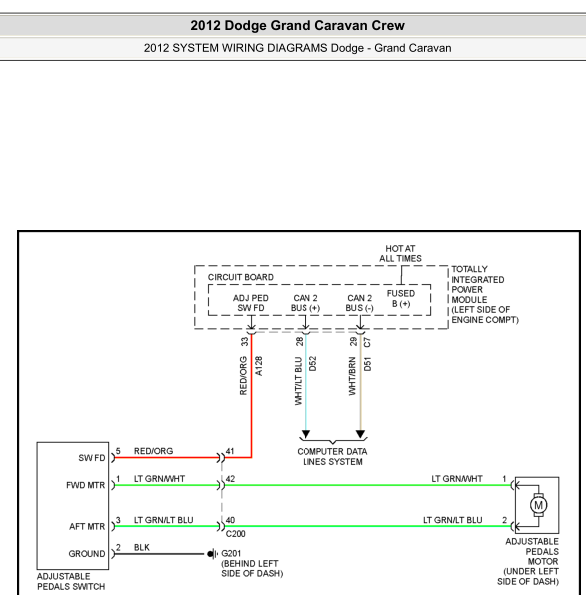Click connector label 'C7'

[x=367, y=342]
